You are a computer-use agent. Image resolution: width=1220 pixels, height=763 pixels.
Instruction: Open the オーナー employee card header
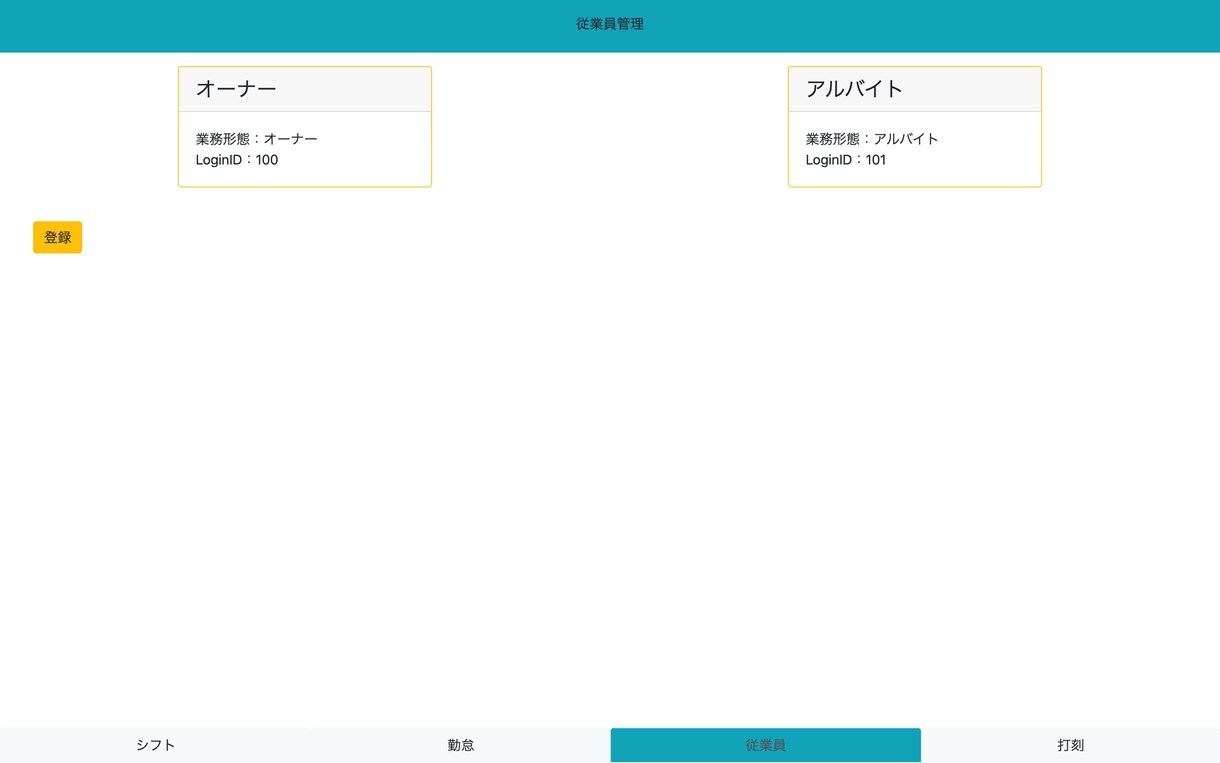305,89
